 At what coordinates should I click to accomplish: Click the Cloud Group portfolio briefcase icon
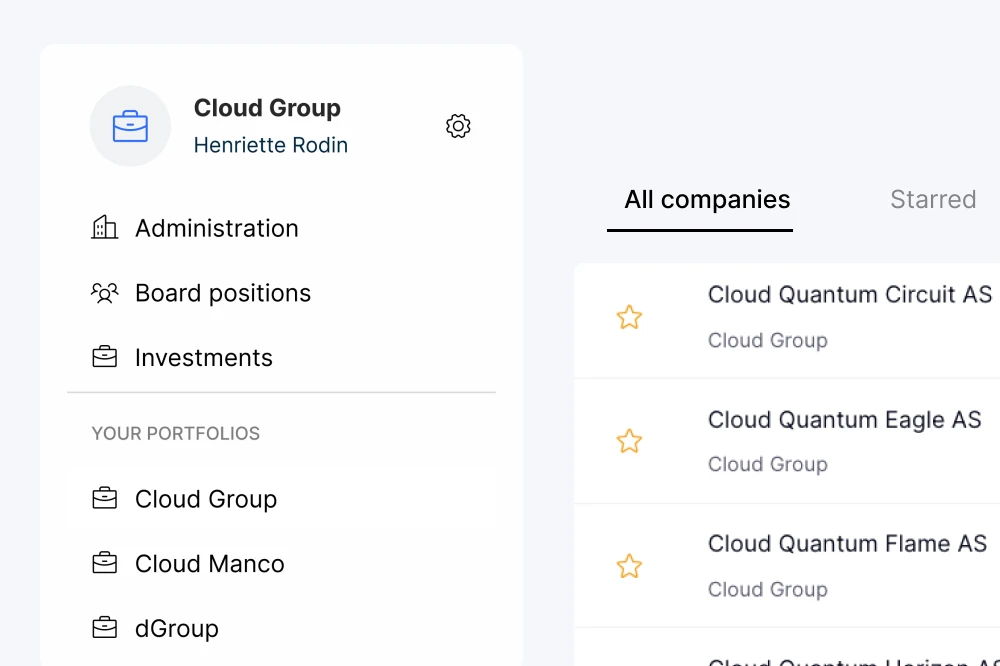click(x=105, y=498)
